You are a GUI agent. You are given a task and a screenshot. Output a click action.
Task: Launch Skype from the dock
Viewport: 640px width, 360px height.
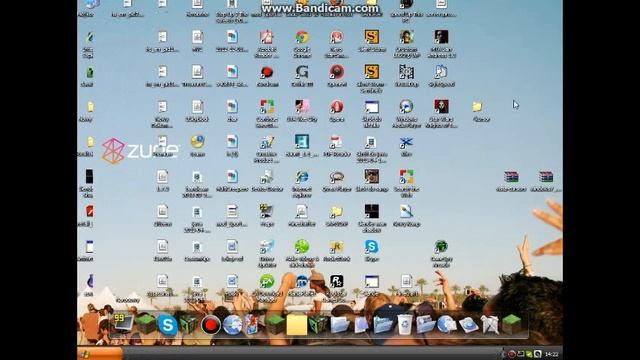167,325
